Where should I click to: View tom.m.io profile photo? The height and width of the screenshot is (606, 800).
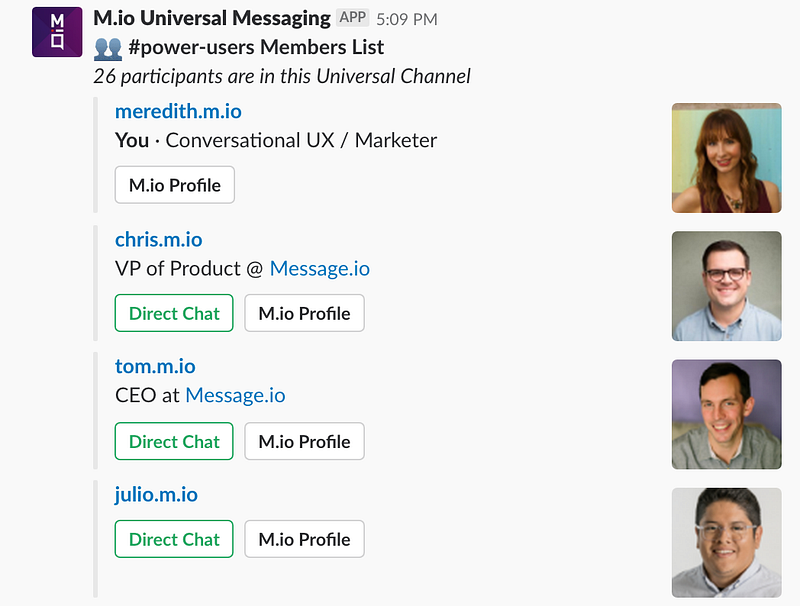(726, 414)
